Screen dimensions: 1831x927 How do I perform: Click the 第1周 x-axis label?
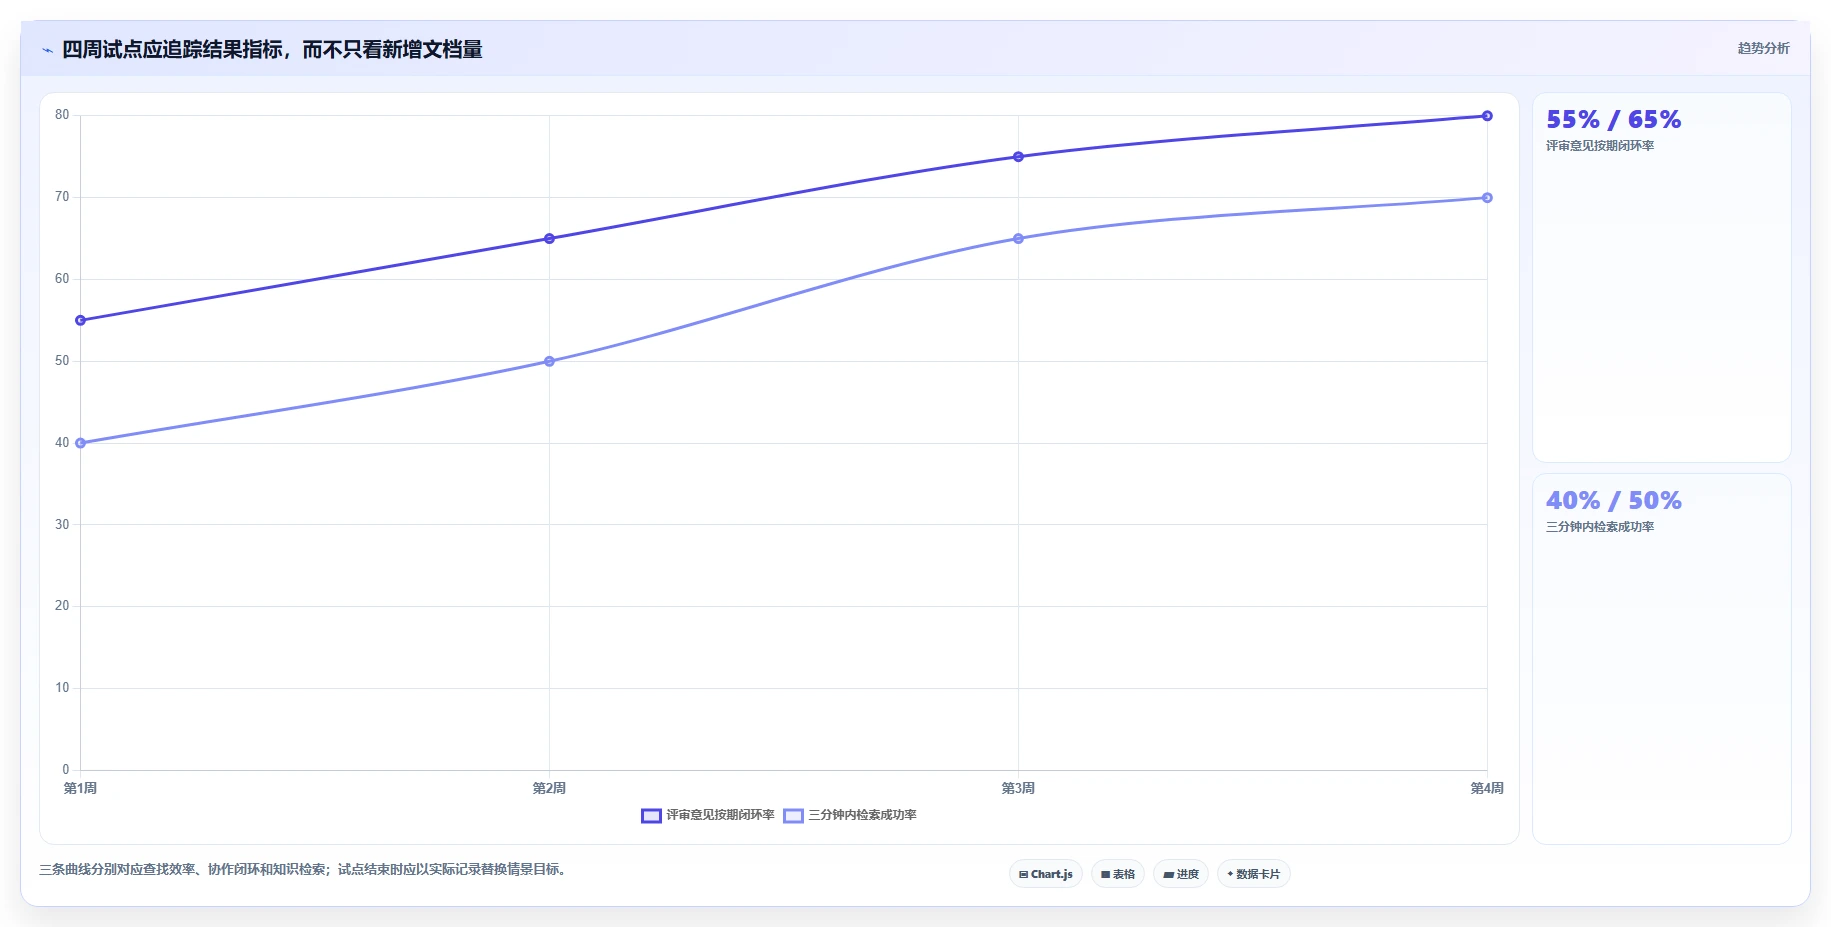(80, 788)
